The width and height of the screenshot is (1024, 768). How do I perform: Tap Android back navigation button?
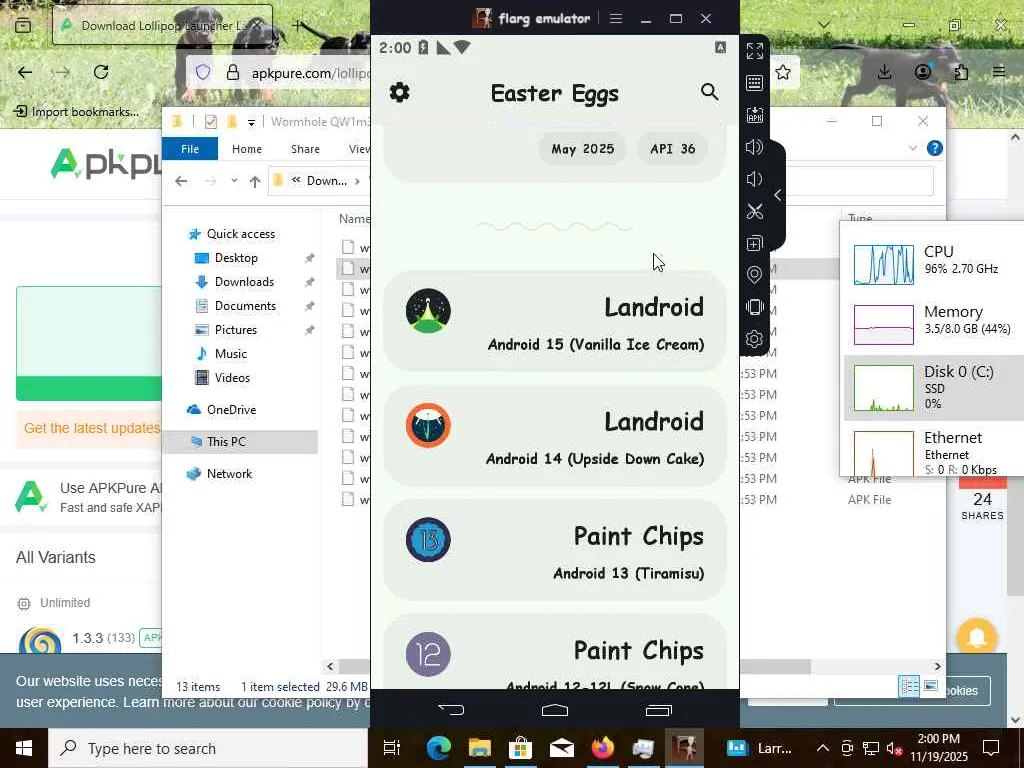451,709
